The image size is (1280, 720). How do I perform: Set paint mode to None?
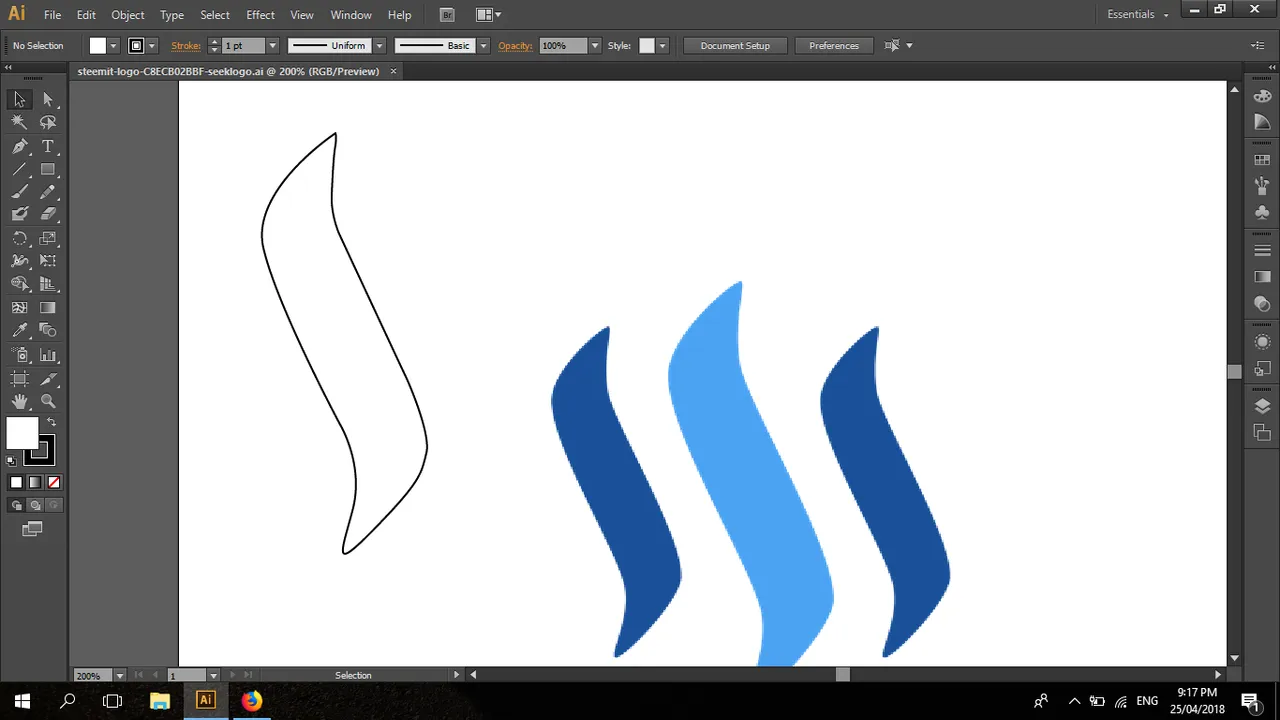point(54,482)
